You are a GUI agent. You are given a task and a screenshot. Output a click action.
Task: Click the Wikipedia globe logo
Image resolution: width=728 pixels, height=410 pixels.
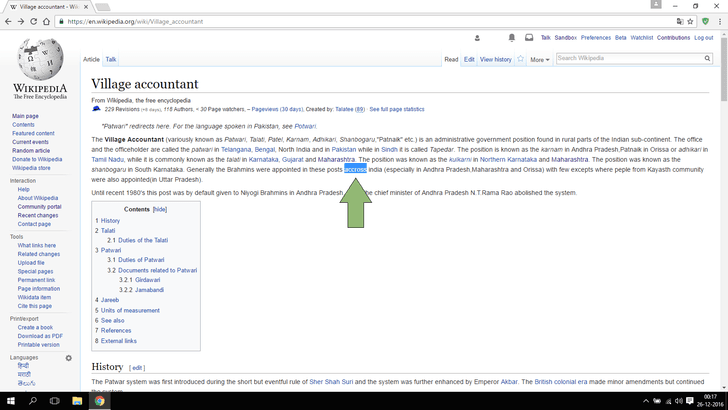pyautogui.click(x=40, y=59)
